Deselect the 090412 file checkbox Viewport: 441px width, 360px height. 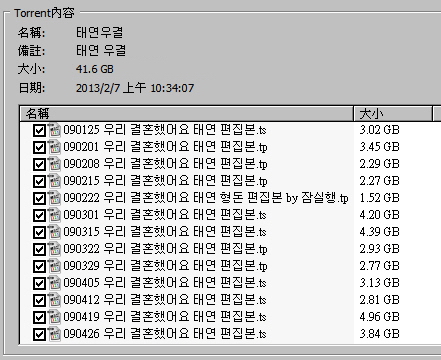[x=39, y=300]
